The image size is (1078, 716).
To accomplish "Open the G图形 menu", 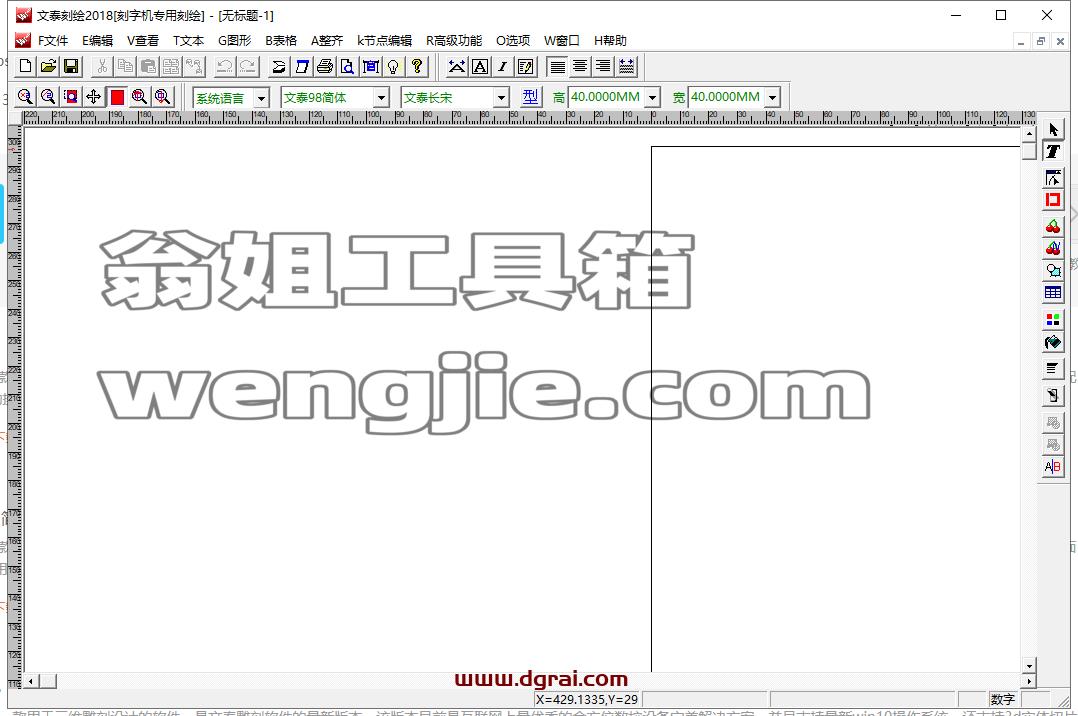I will click(234, 41).
